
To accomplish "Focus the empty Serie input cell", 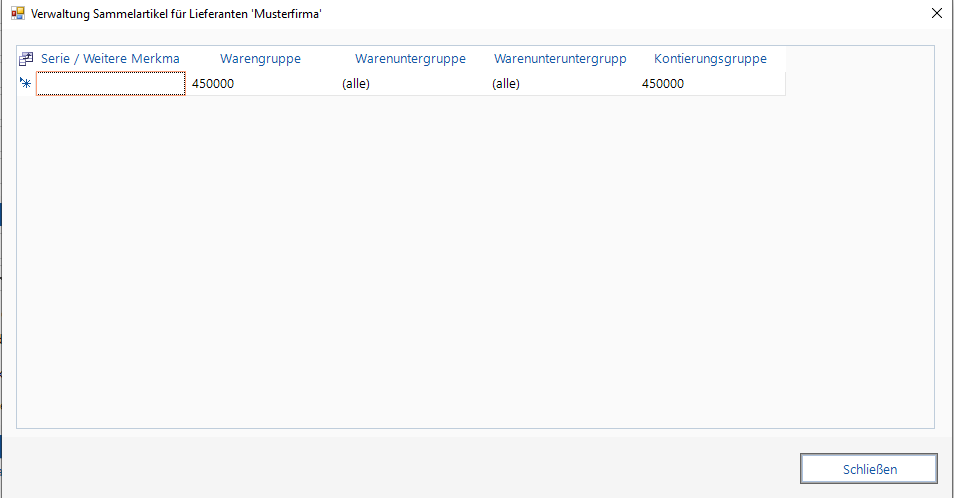I will (x=110, y=84).
